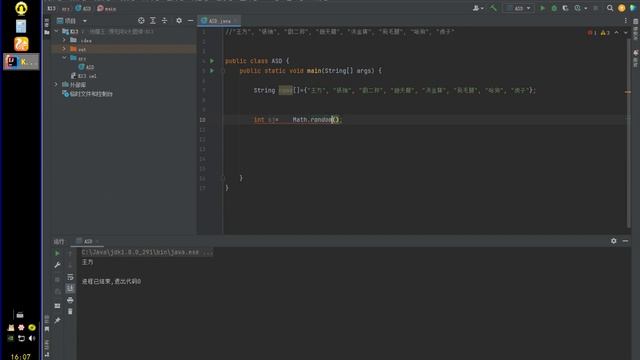Screen dimensions: 640x360
Task: Hide the Project panel with the minus icon
Action: (x=191, y=20)
